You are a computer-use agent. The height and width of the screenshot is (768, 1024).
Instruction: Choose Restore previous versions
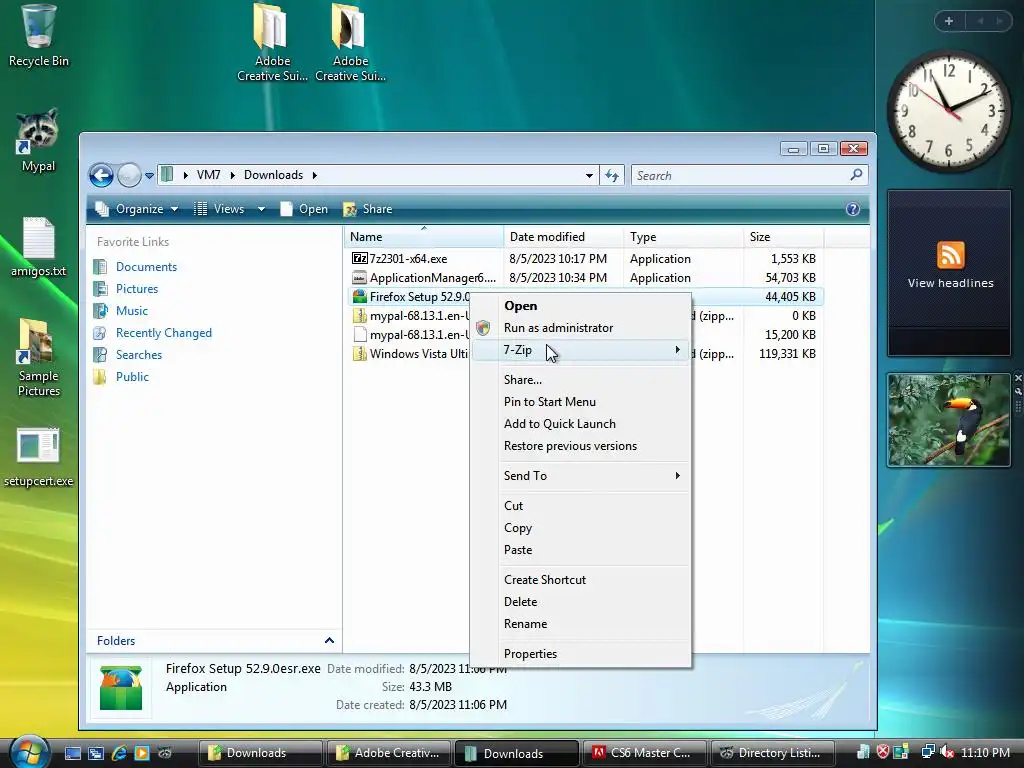(581, 446)
